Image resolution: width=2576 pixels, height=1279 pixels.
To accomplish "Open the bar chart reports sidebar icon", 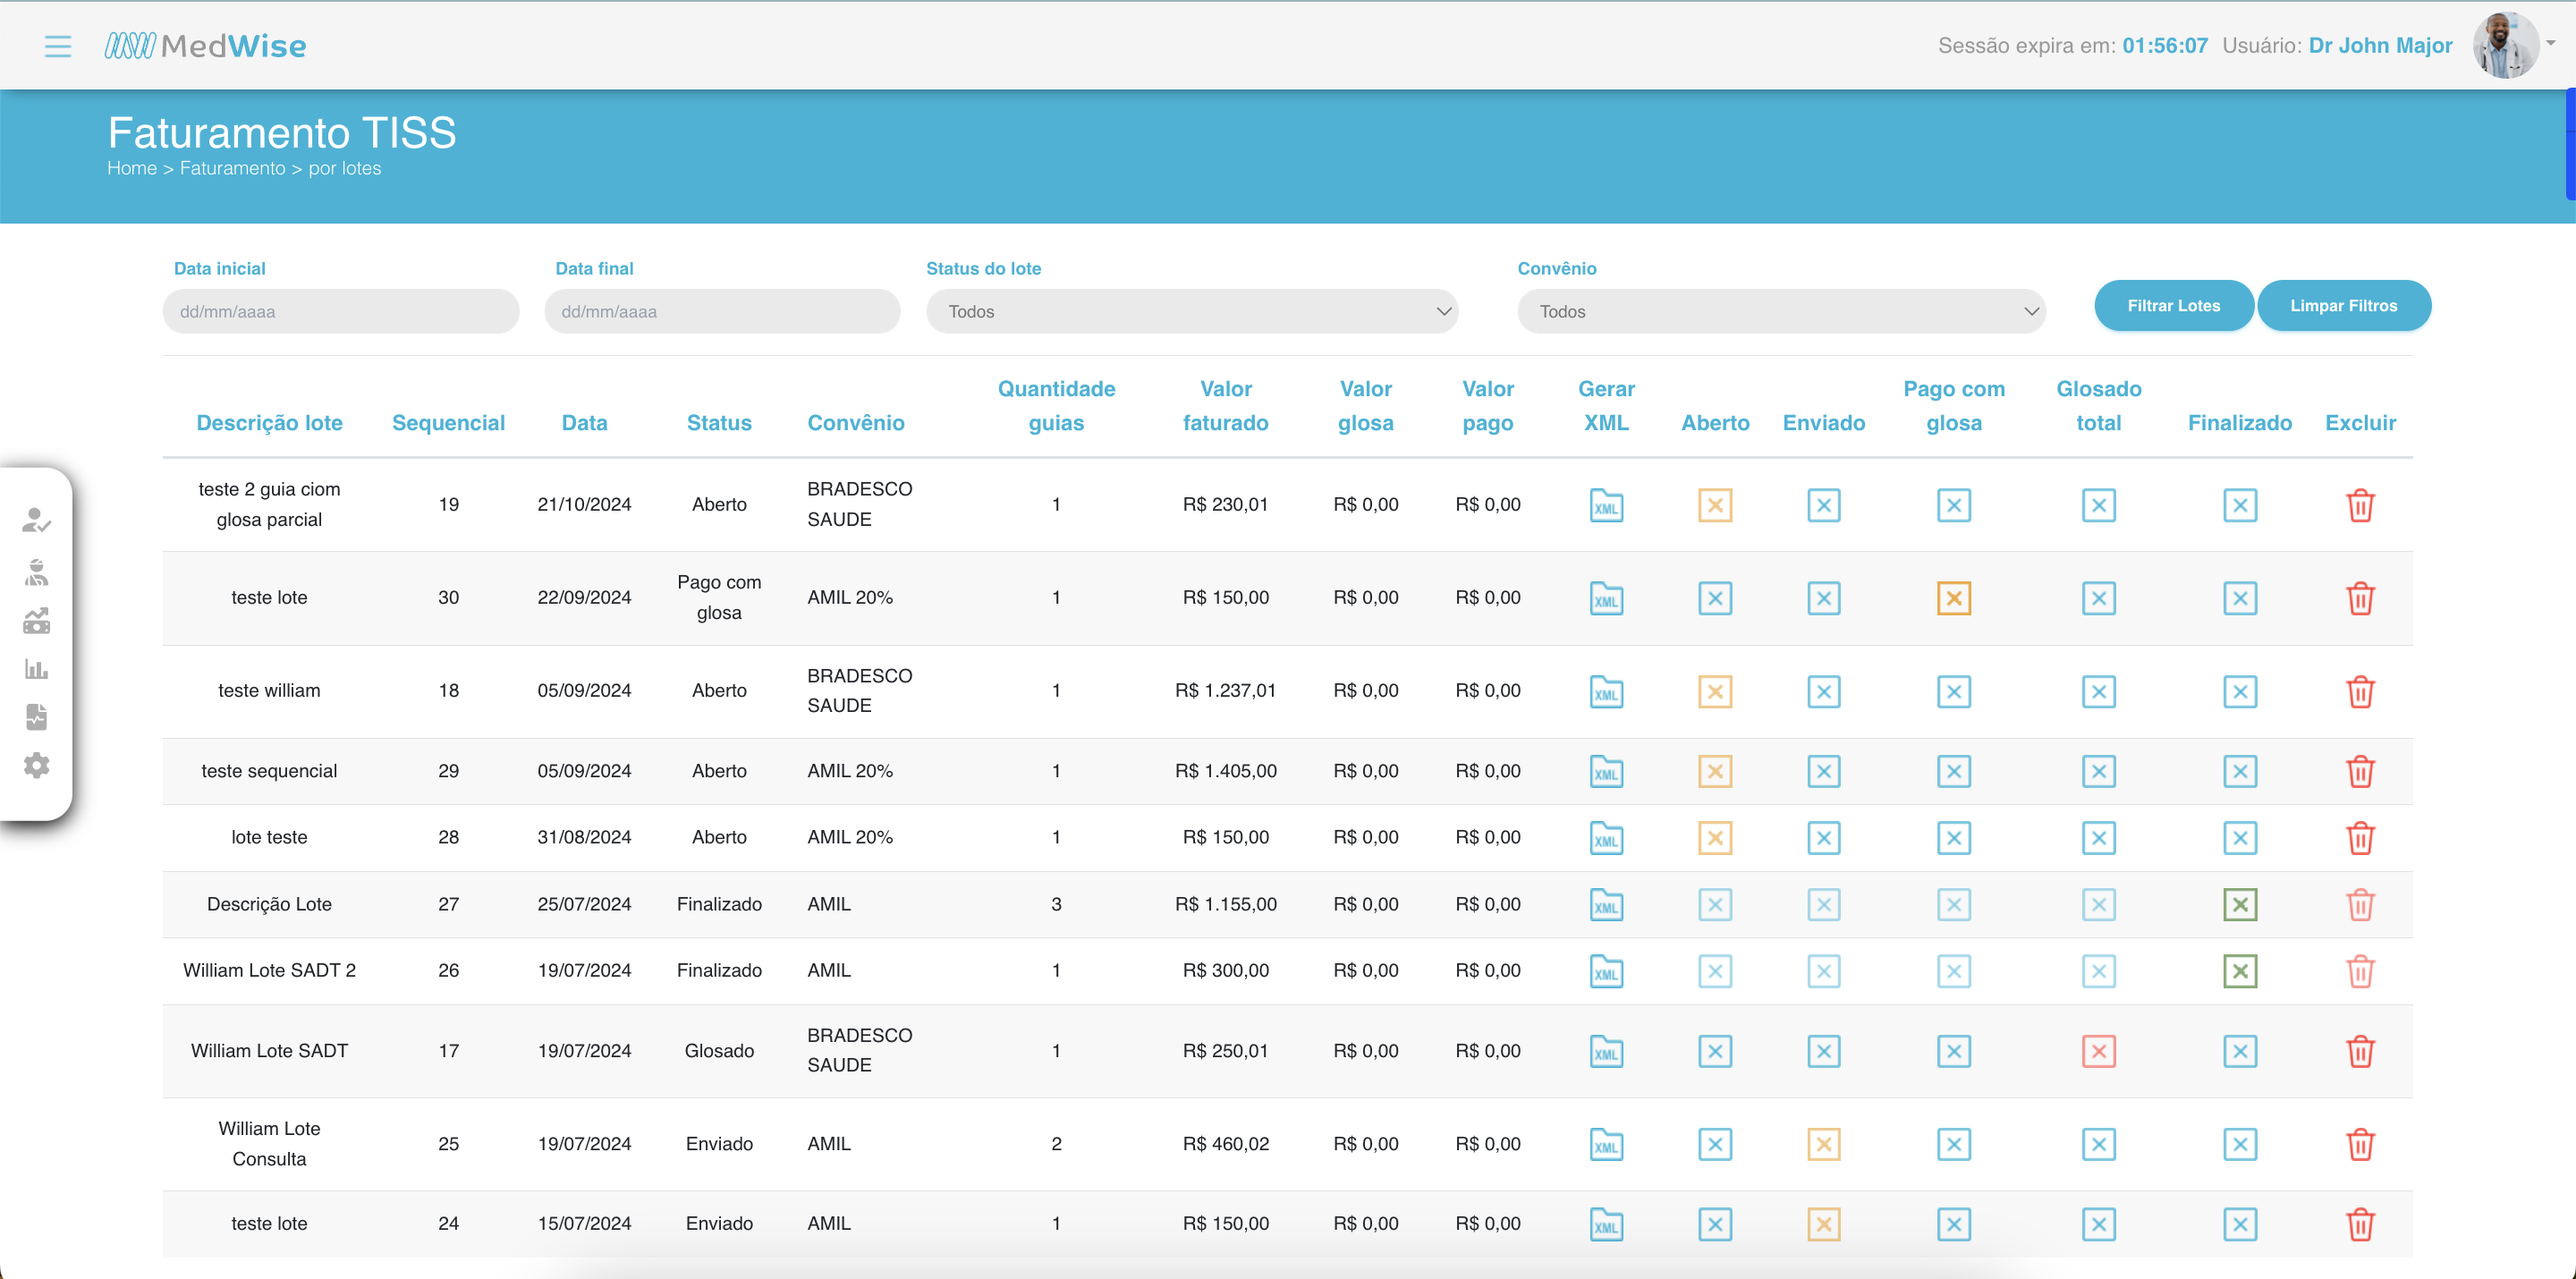I will [x=37, y=669].
